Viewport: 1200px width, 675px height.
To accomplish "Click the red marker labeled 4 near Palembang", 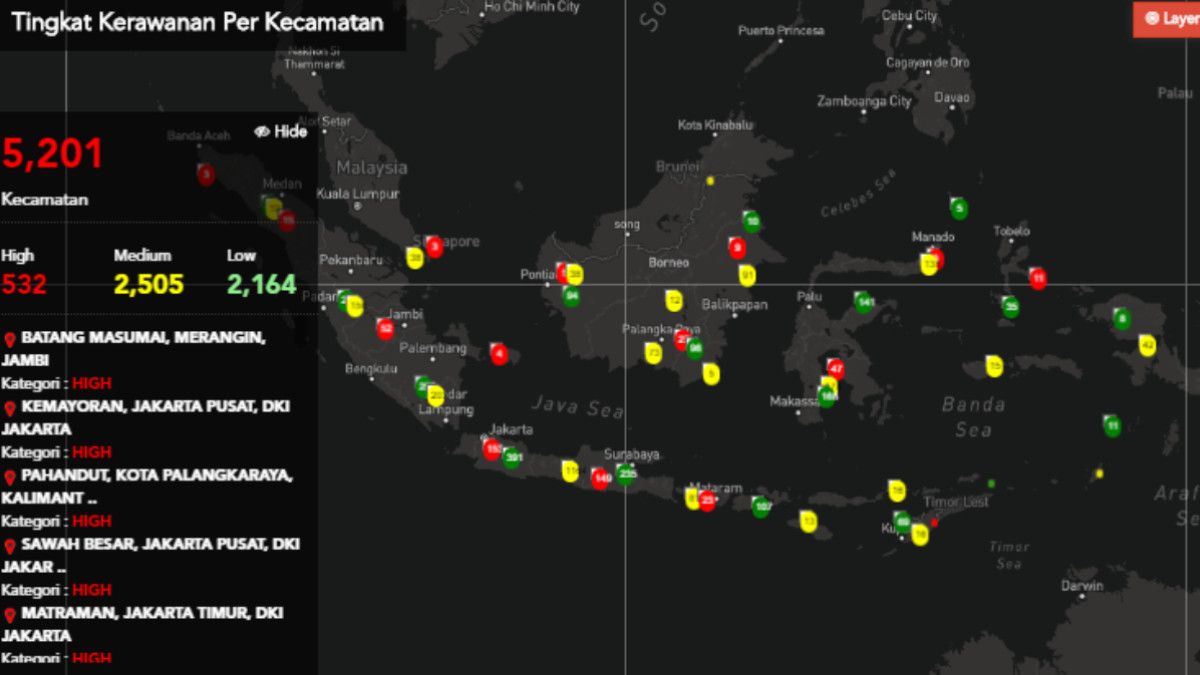I will pos(499,354).
